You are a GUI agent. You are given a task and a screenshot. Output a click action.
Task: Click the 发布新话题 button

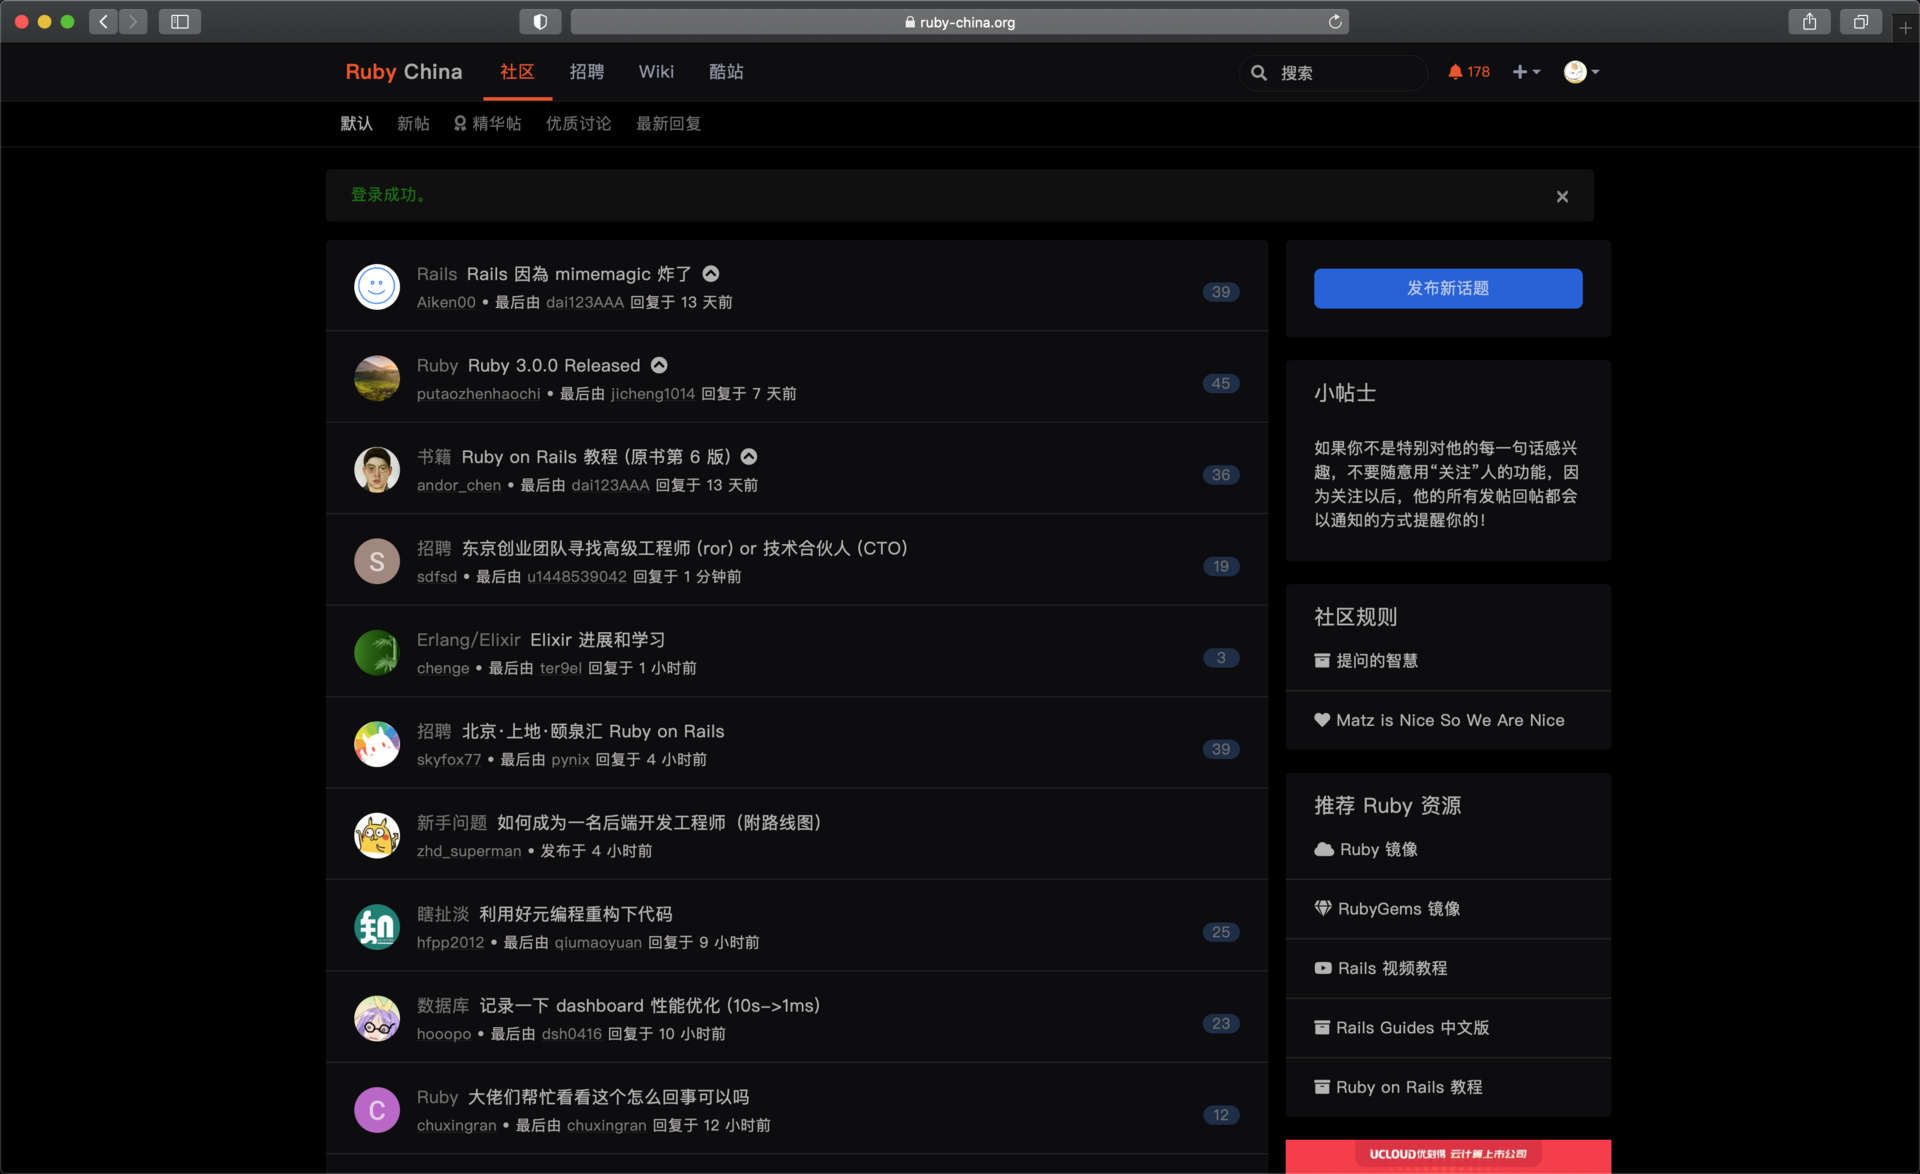click(1447, 288)
